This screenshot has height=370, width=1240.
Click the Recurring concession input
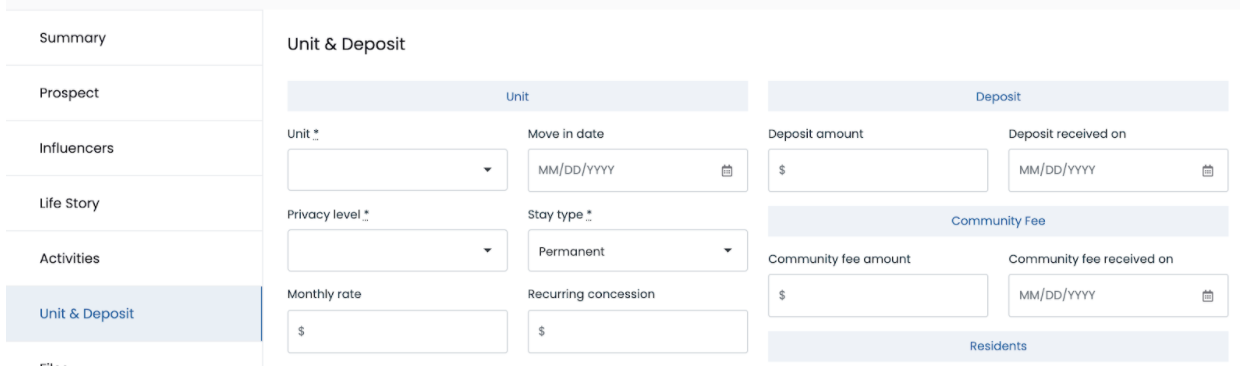pos(637,332)
